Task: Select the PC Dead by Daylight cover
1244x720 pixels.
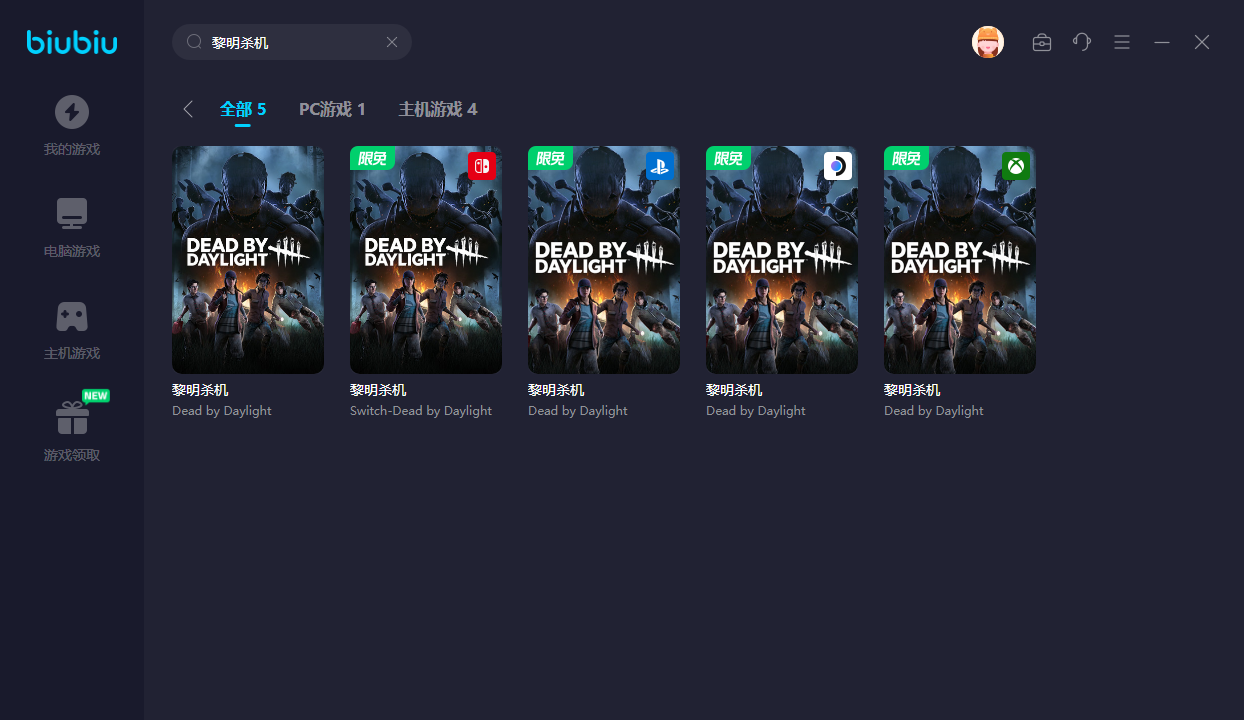Action: pyautogui.click(x=248, y=260)
